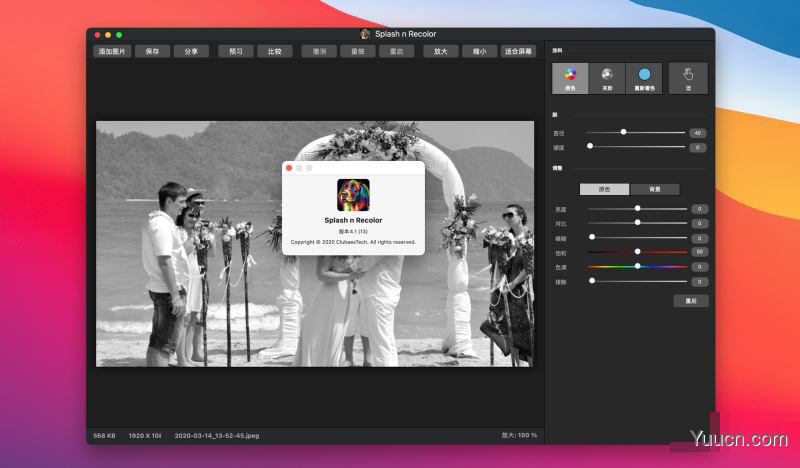Image resolution: width=800 pixels, height=468 pixels.
Task: Click the main window green zoom button
Action: [x=119, y=35]
